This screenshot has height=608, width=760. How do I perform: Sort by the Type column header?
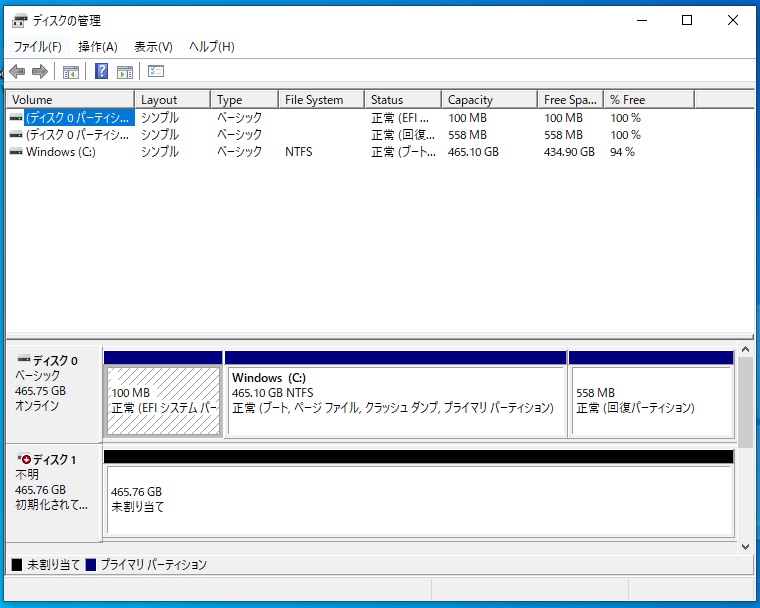pos(245,99)
